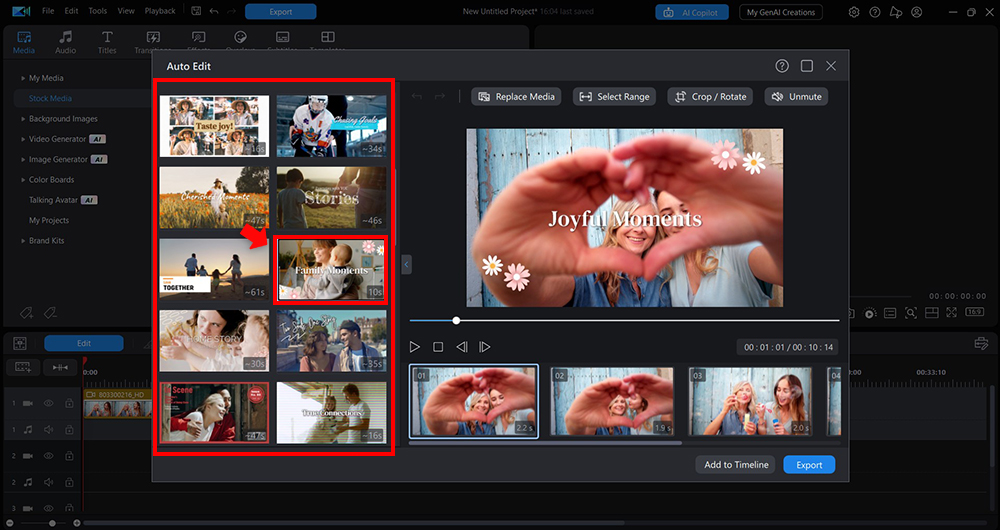This screenshot has height=530, width=1000.
Task: Click the Unmute button
Action: click(797, 96)
